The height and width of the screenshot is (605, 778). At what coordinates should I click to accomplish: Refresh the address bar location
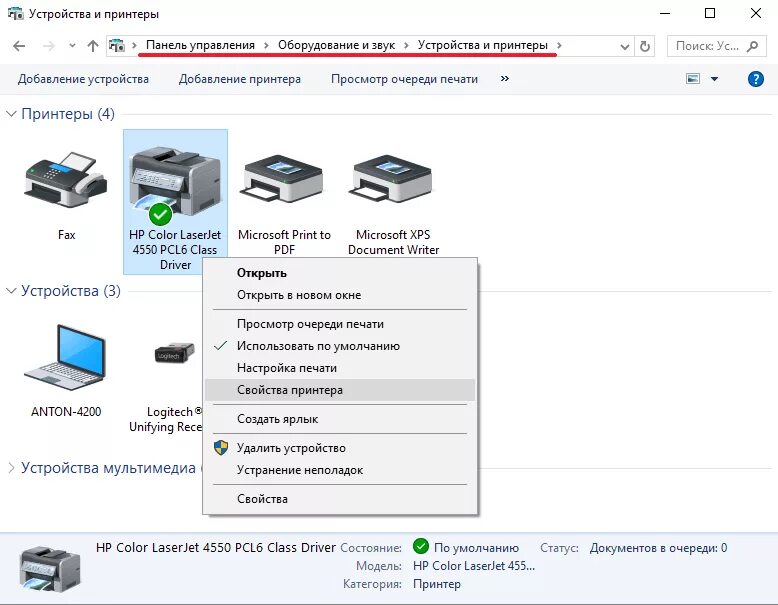645,47
